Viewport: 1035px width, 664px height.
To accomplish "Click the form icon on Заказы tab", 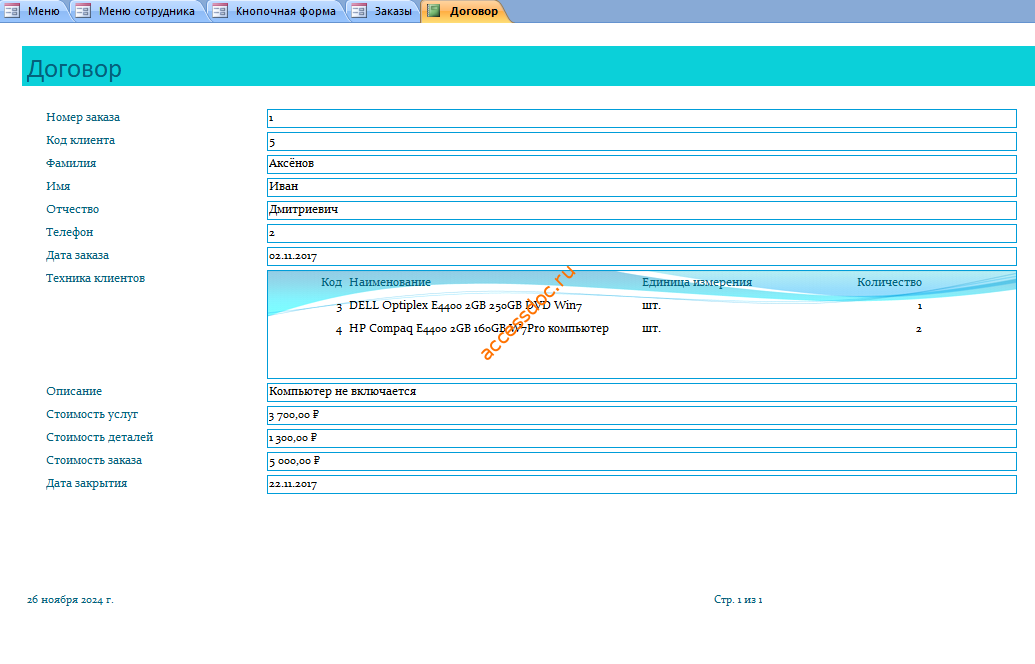I will point(359,11).
